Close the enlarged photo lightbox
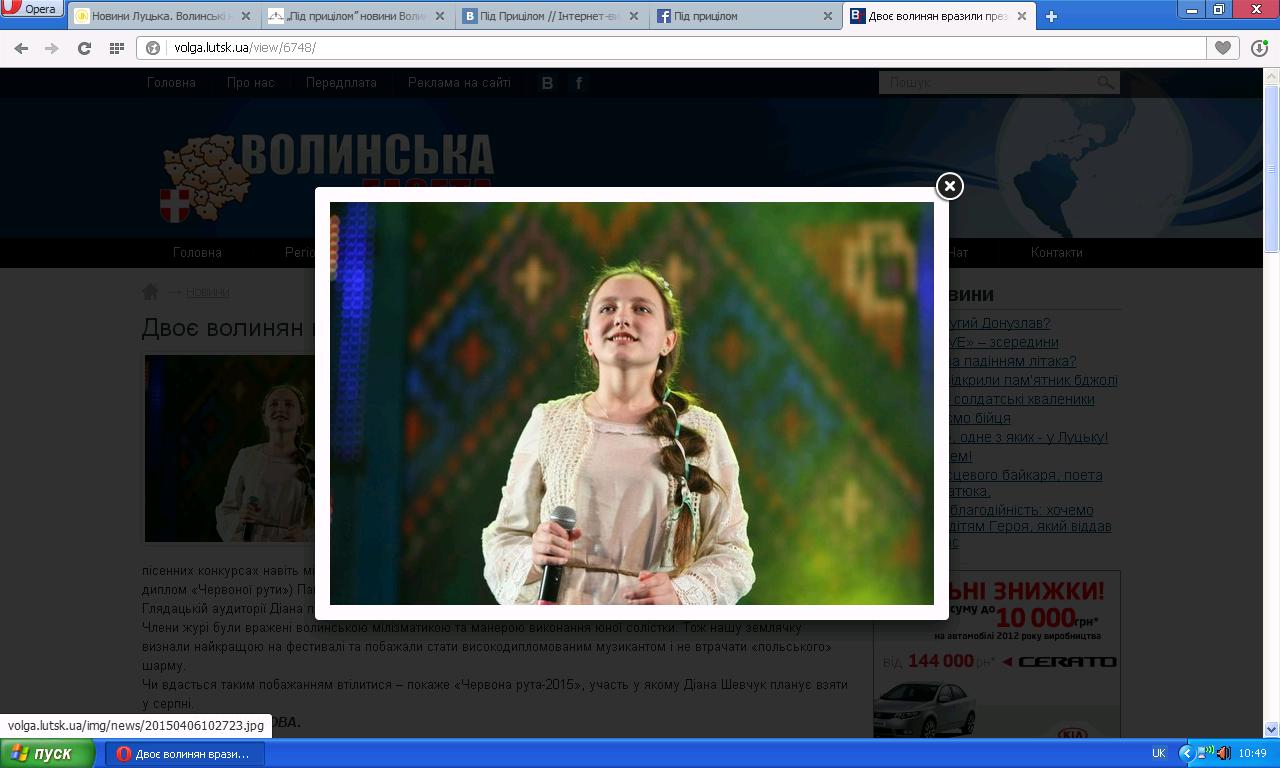The width and height of the screenshot is (1280, 768). pos(949,186)
